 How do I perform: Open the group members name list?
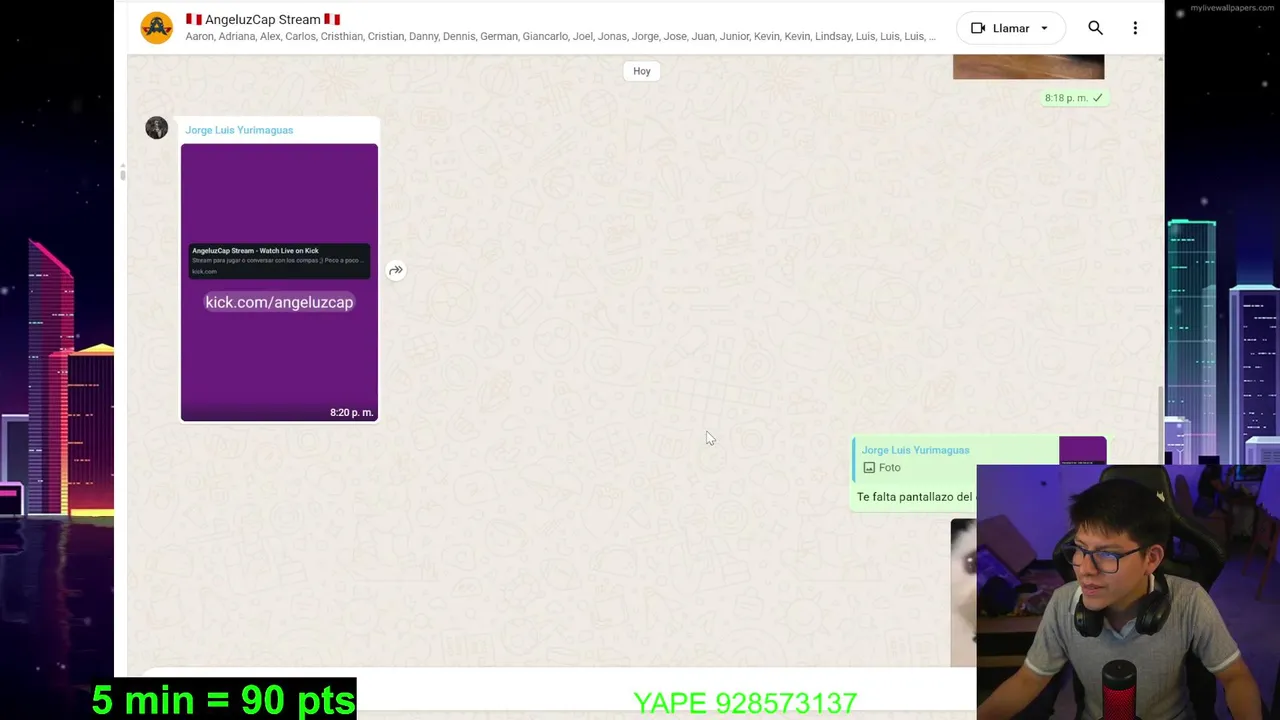point(560,36)
